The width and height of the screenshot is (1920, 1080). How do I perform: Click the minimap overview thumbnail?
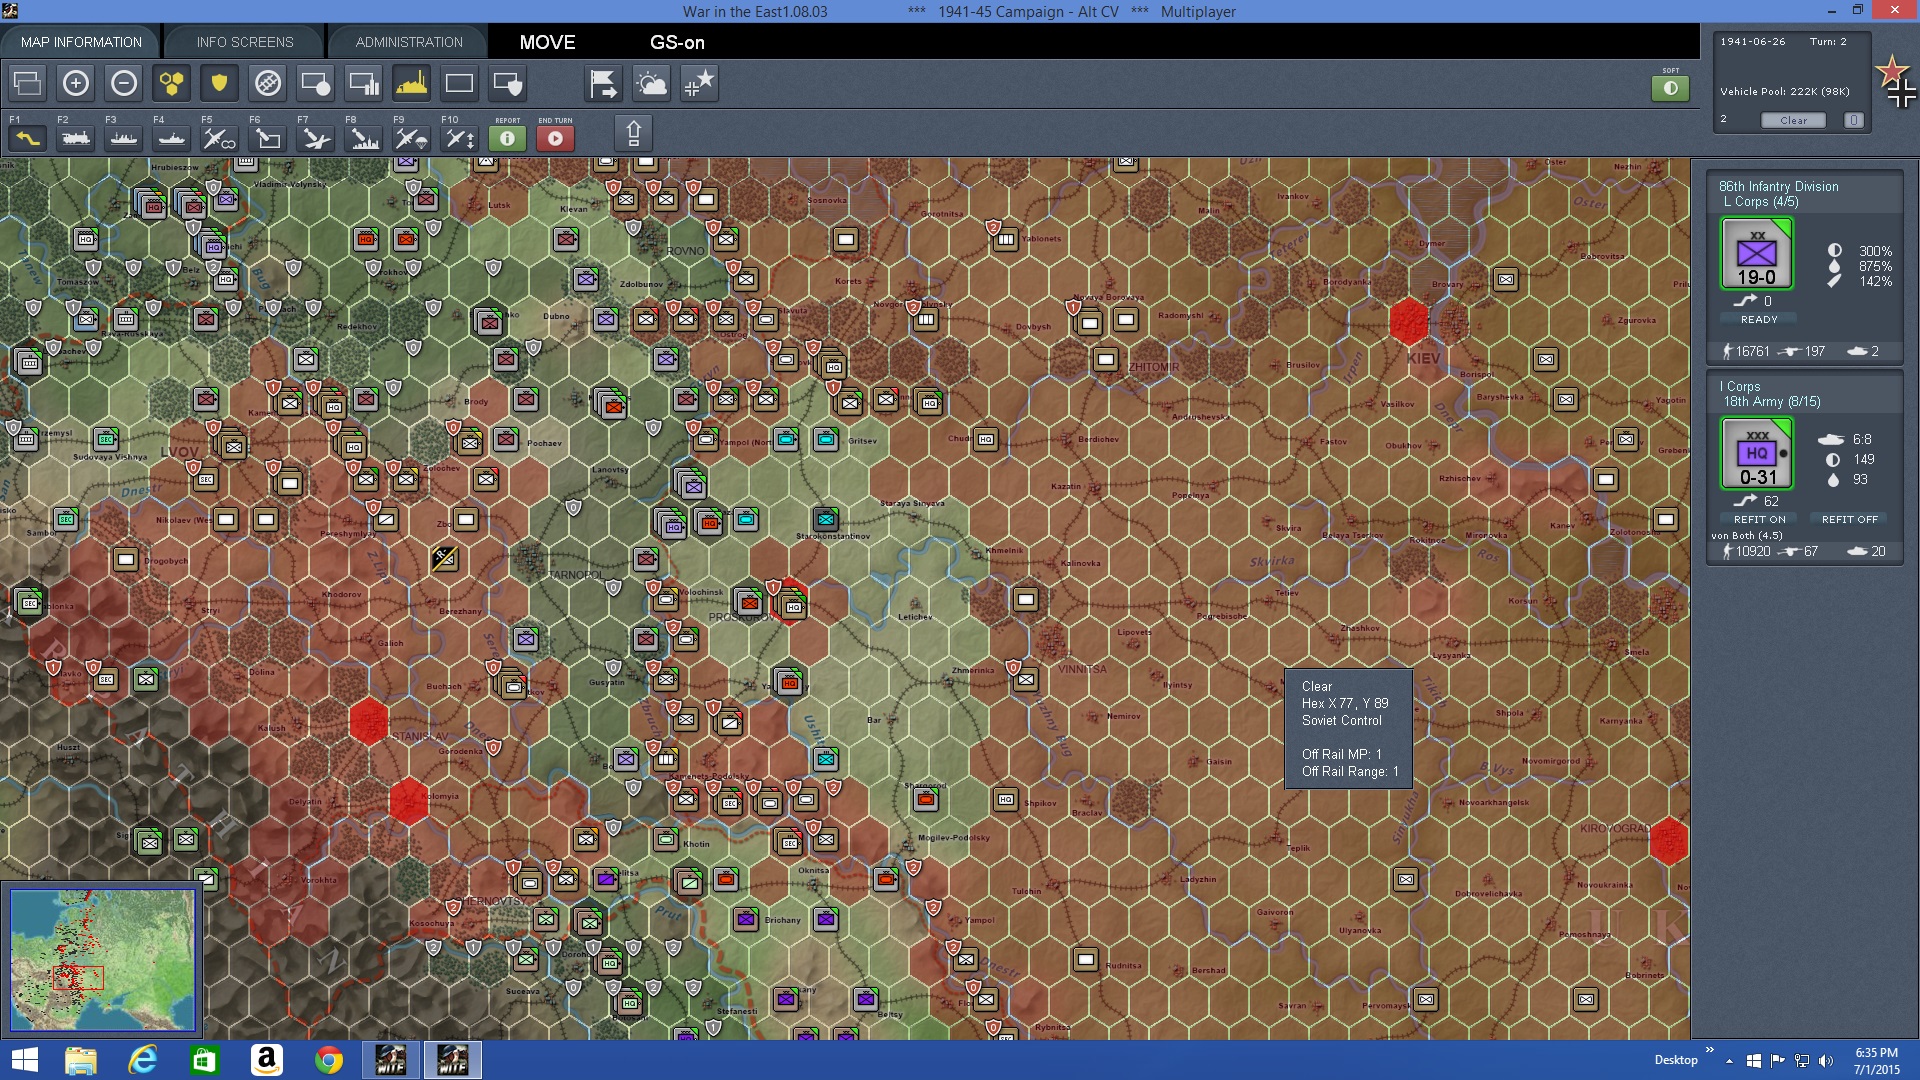[102, 959]
